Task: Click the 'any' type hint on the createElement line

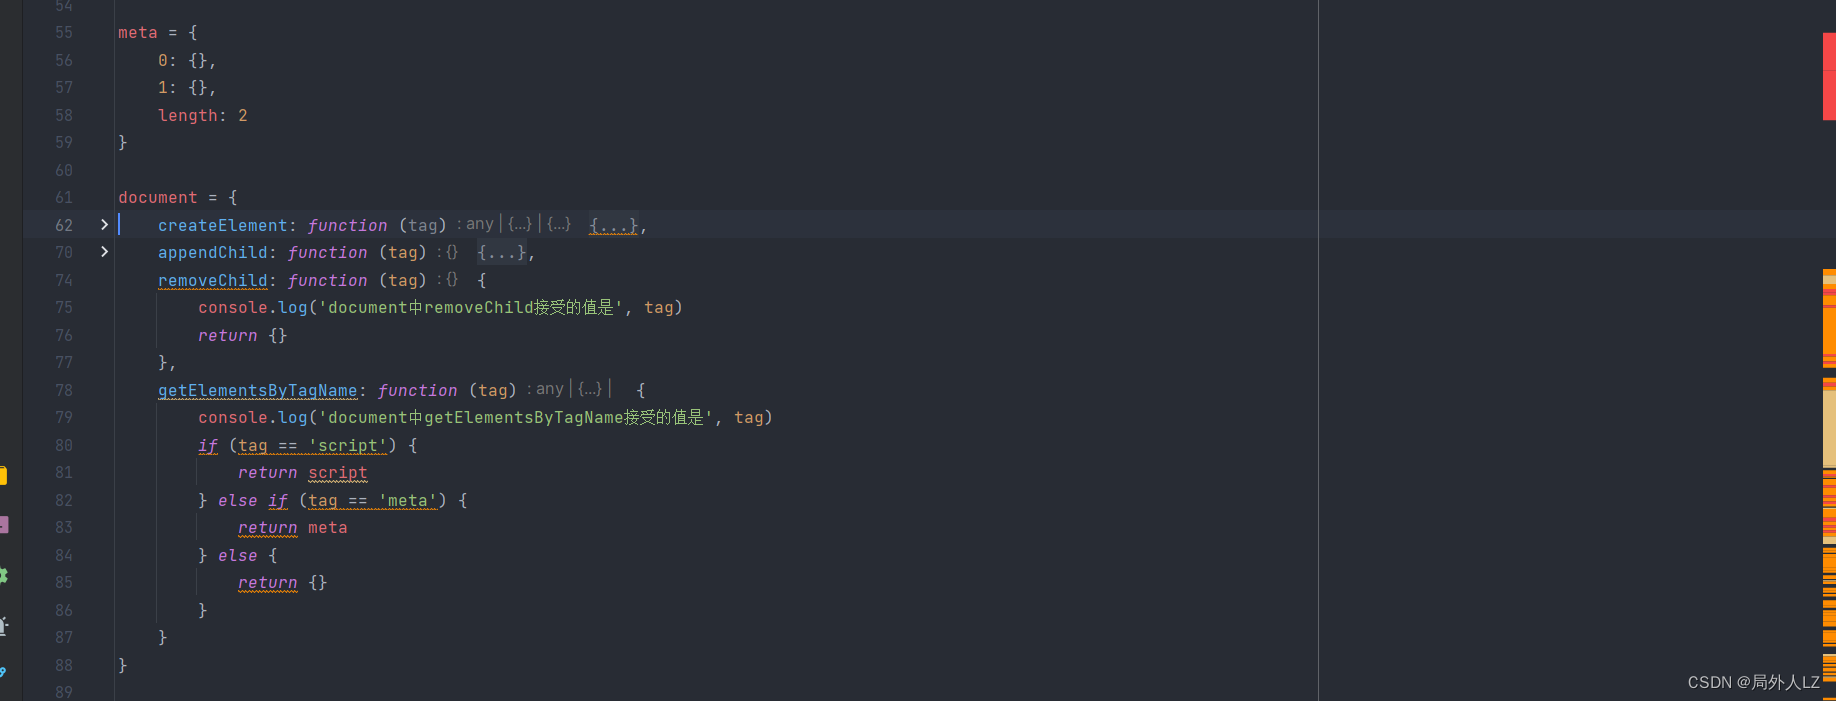Action: pyautogui.click(x=480, y=224)
